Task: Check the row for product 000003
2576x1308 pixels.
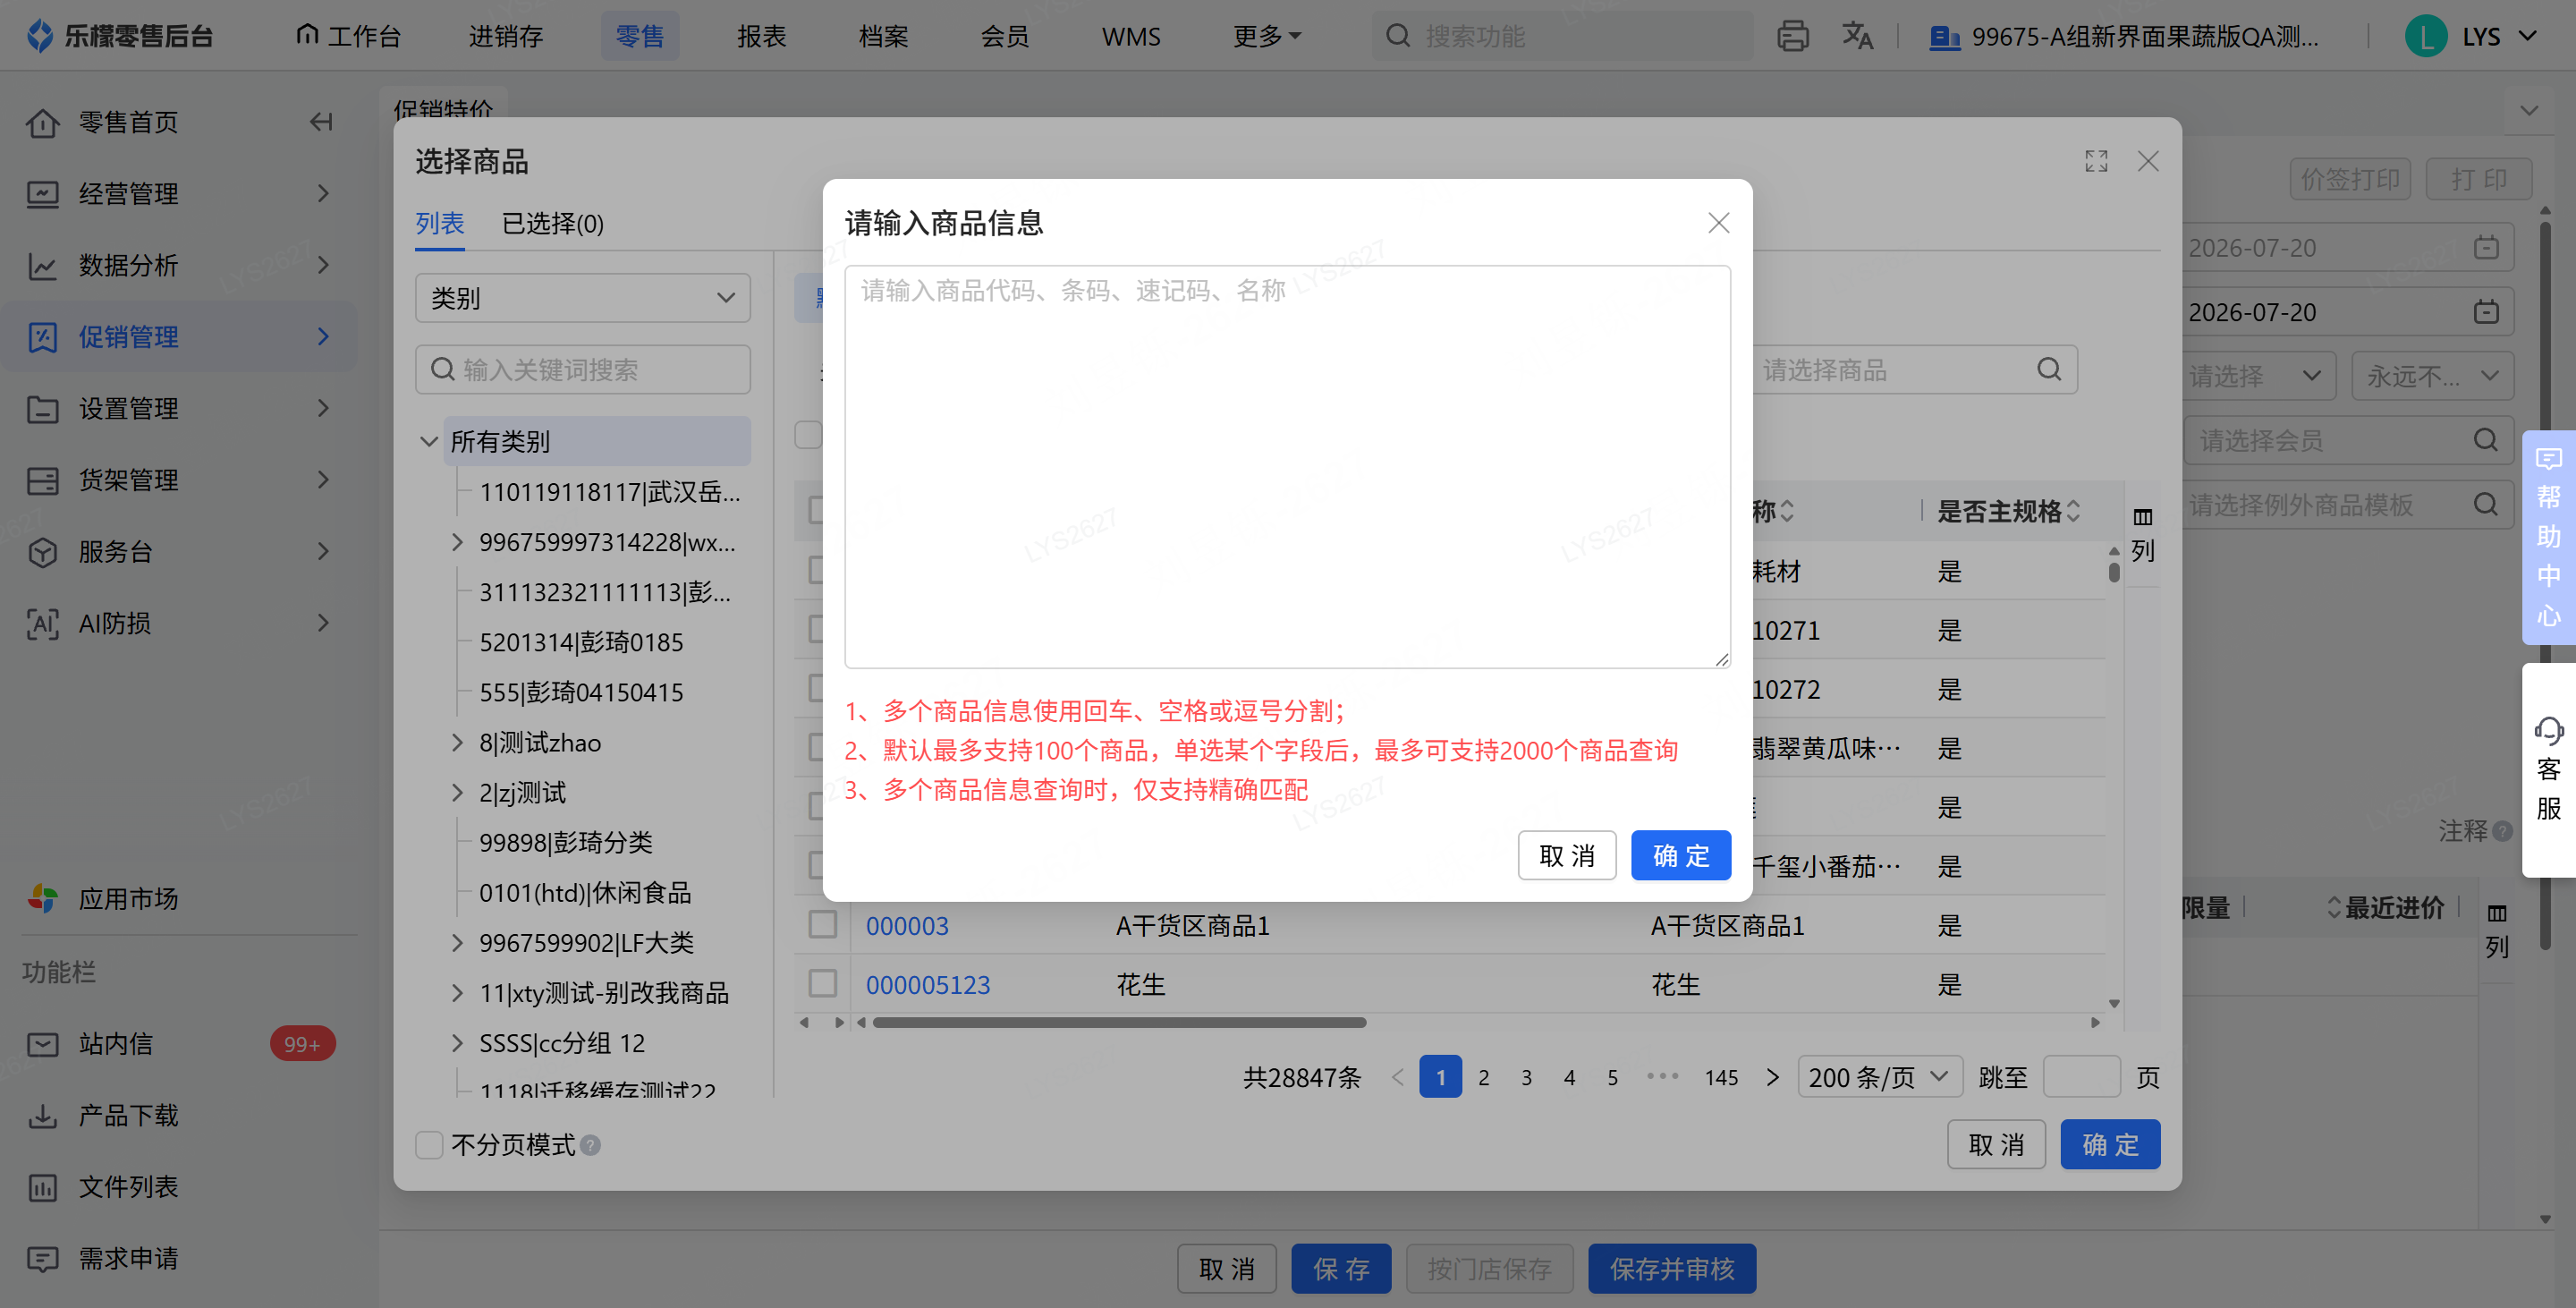Action: pos(822,925)
